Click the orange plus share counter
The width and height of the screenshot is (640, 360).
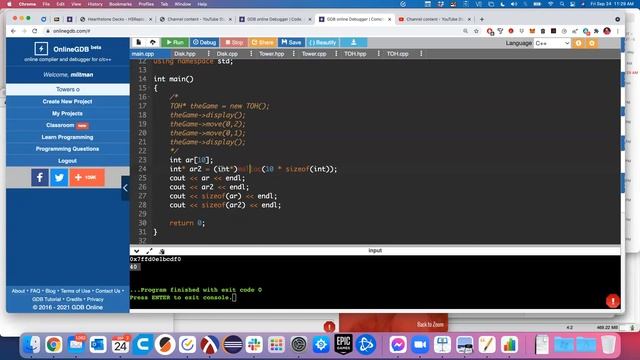click(87, 178)
